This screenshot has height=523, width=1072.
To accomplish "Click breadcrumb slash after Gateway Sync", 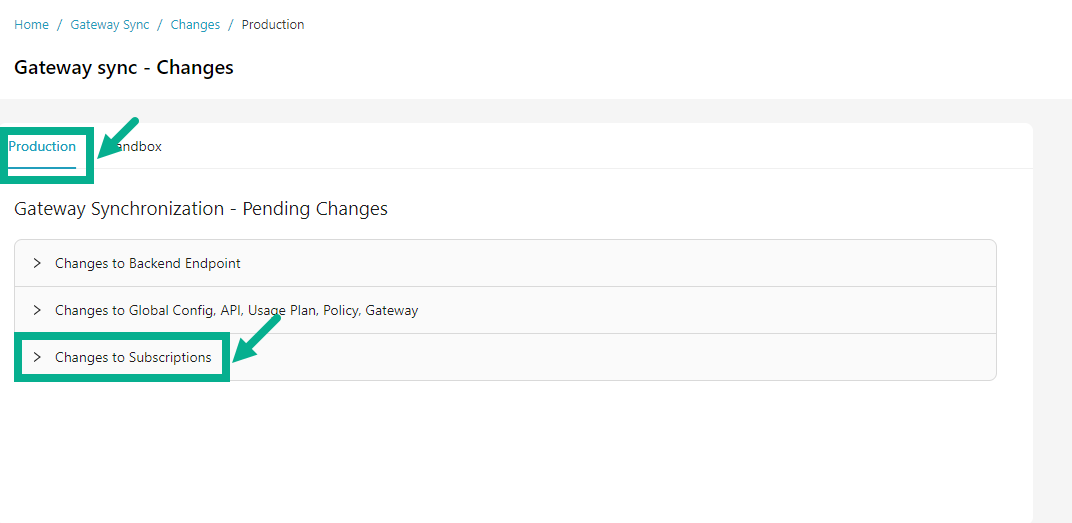I will click(x=160, y=24).
